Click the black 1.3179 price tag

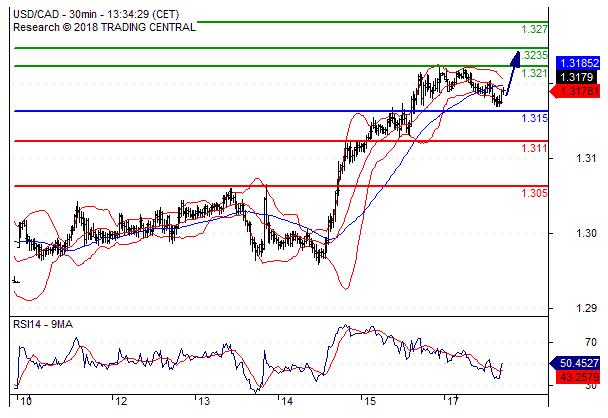[578, 77]
